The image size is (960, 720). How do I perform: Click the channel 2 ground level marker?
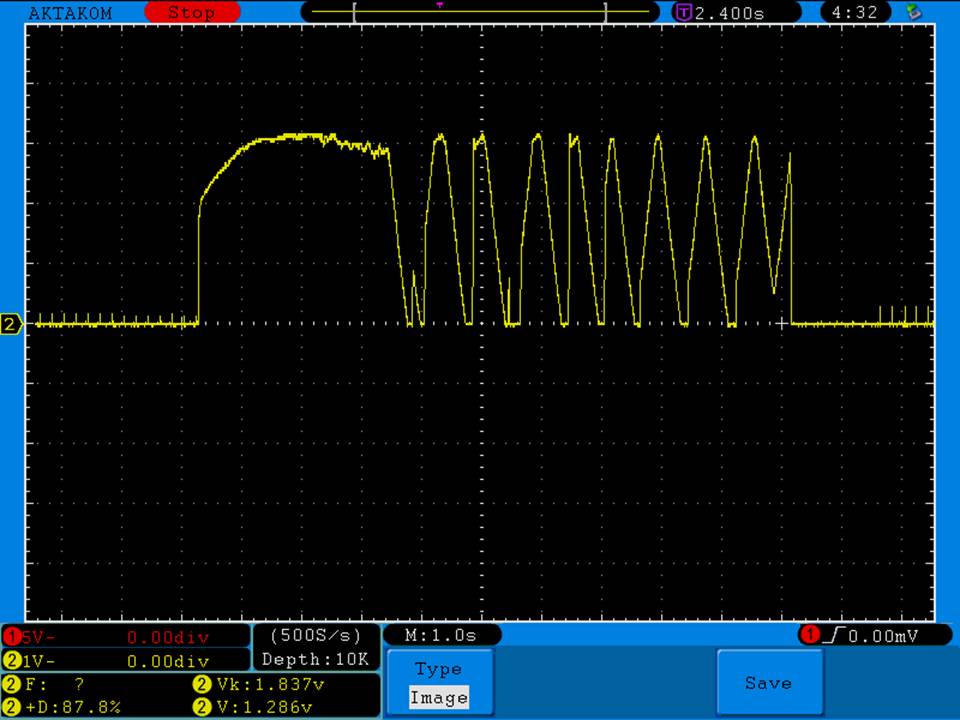12,324
